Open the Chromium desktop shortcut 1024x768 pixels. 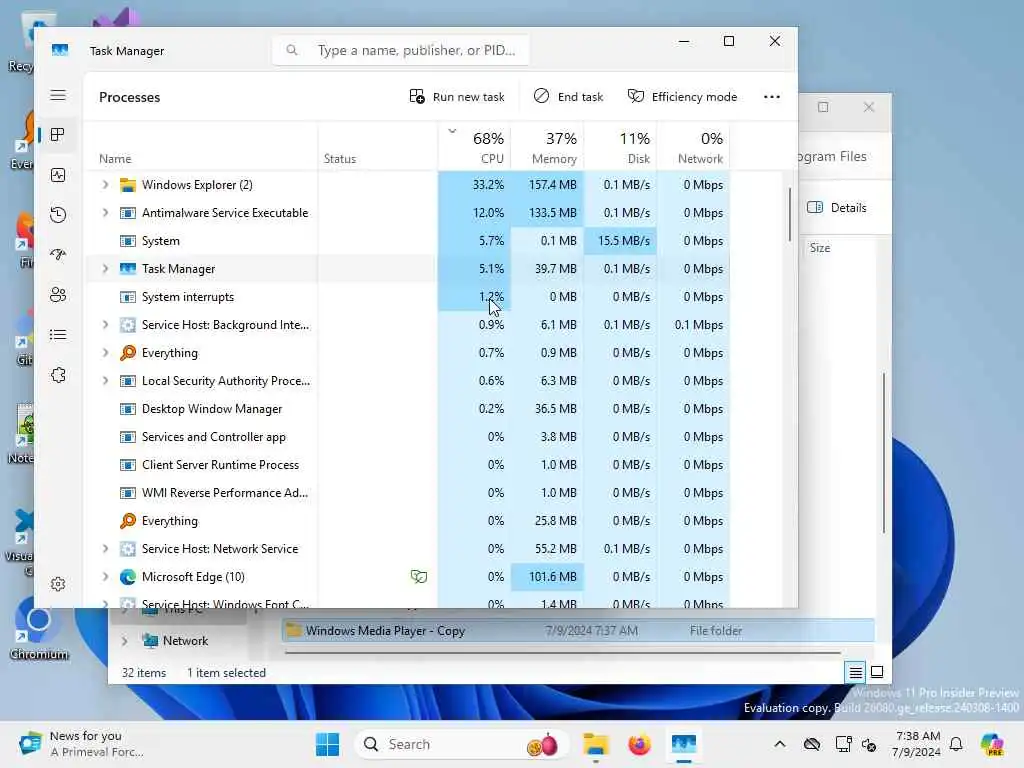[x=39, y=628]
